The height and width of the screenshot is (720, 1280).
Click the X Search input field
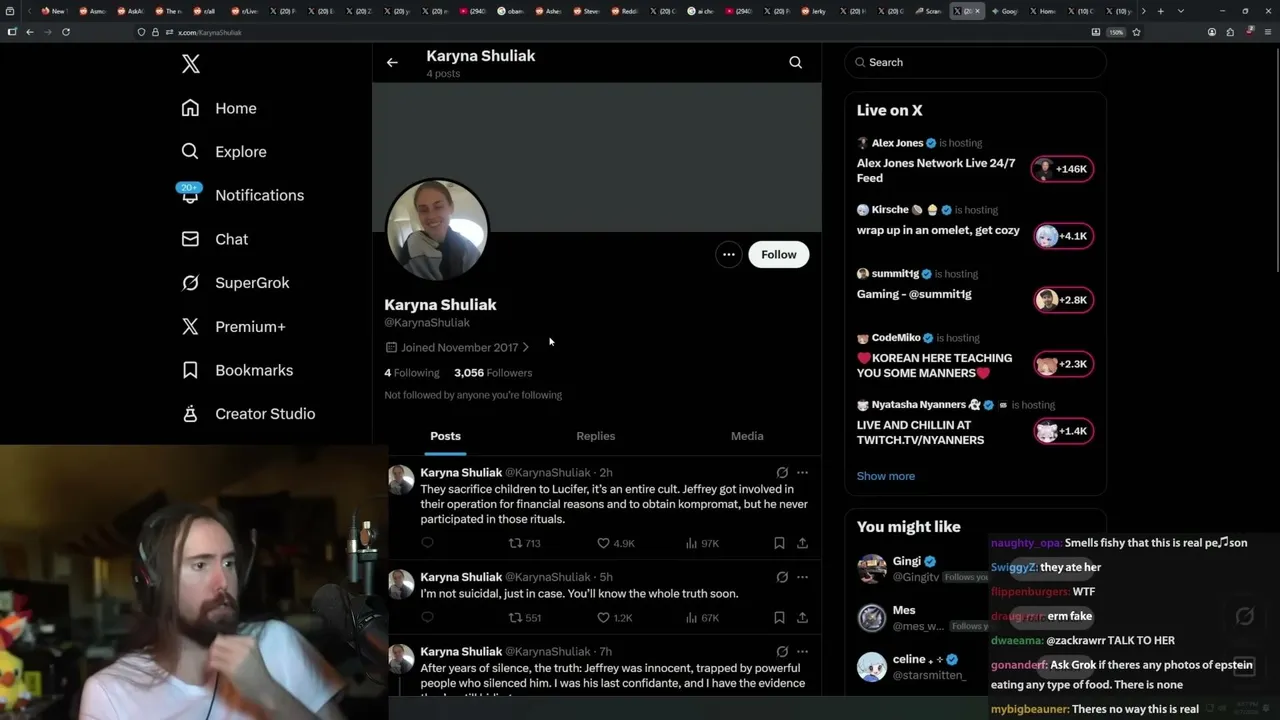point(976,62)
